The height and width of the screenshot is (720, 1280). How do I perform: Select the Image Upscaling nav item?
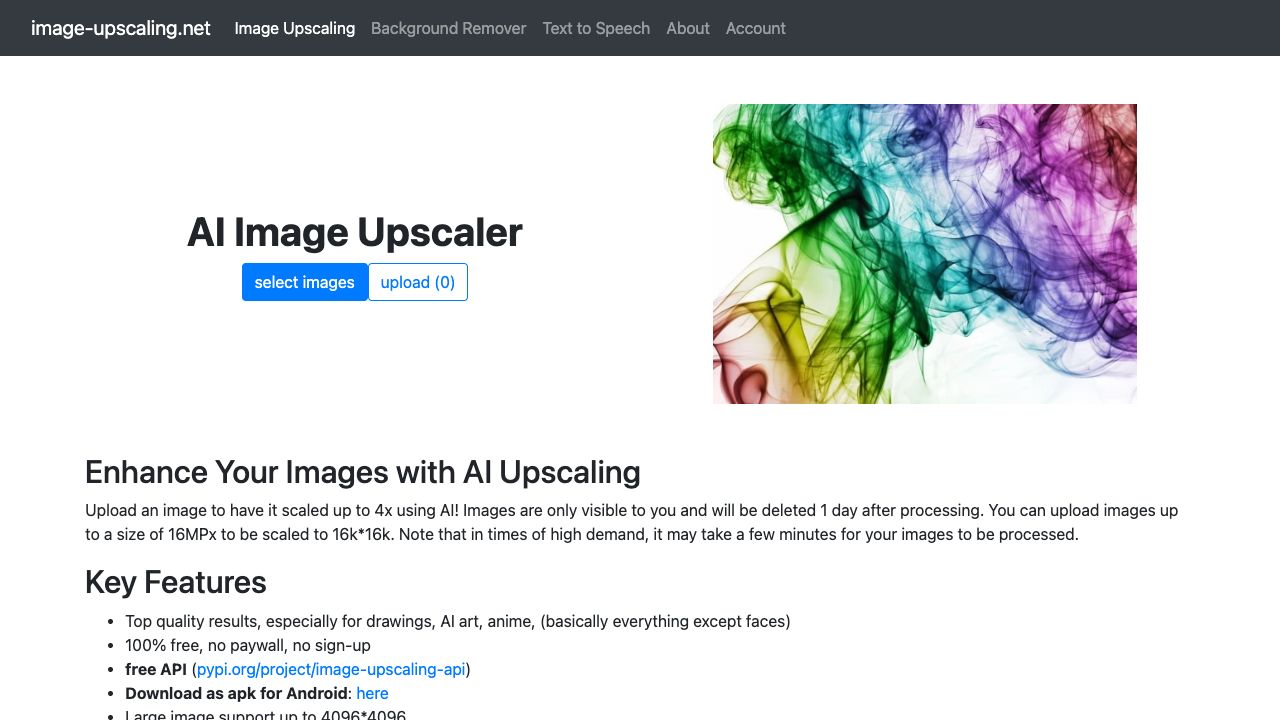(x=295, y=28)
